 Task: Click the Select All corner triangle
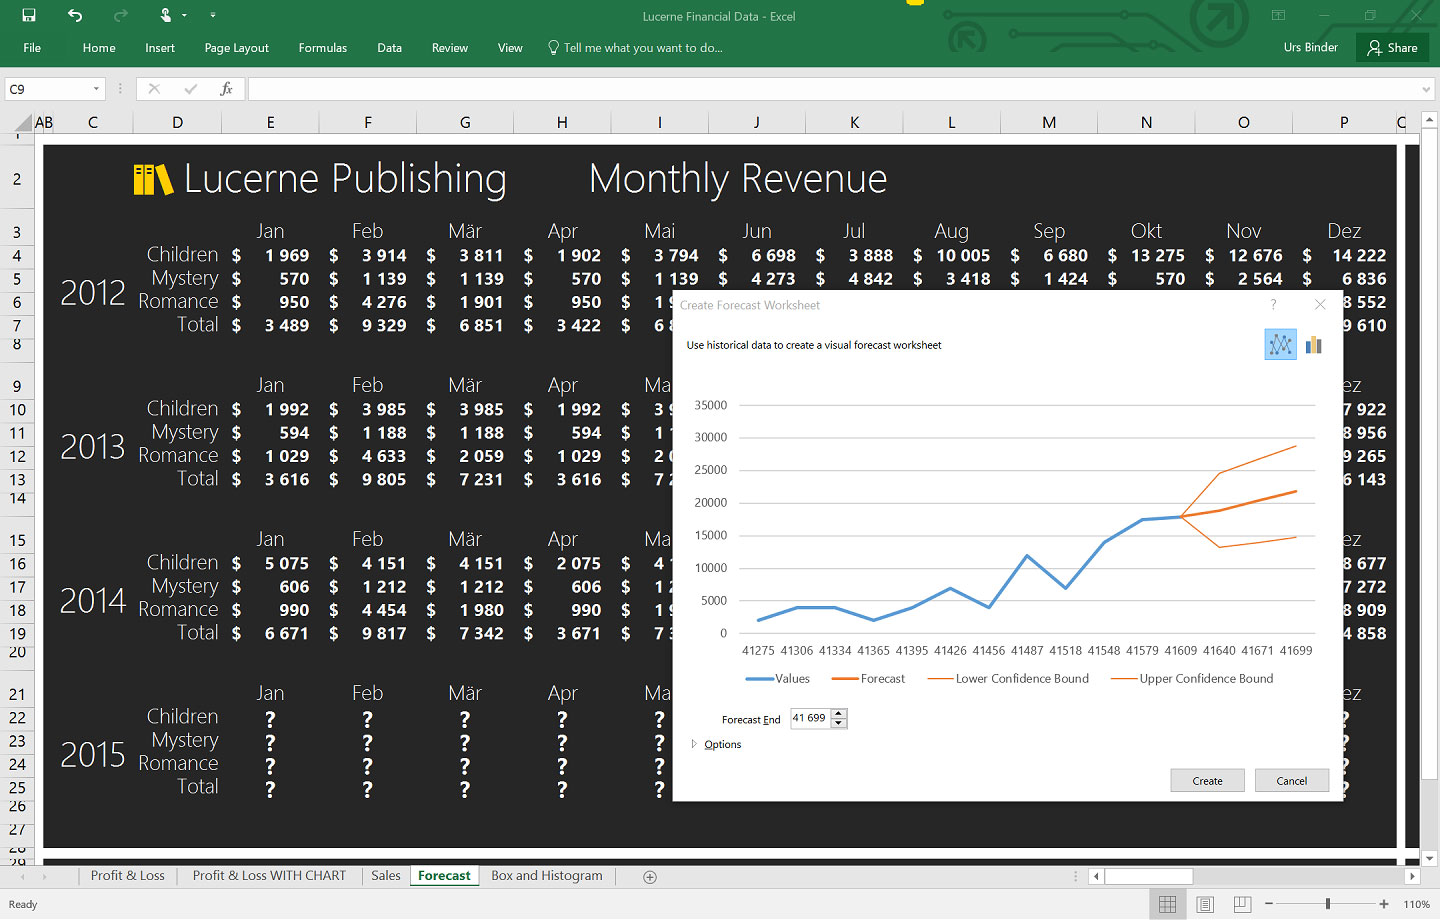tap(24, 123)
